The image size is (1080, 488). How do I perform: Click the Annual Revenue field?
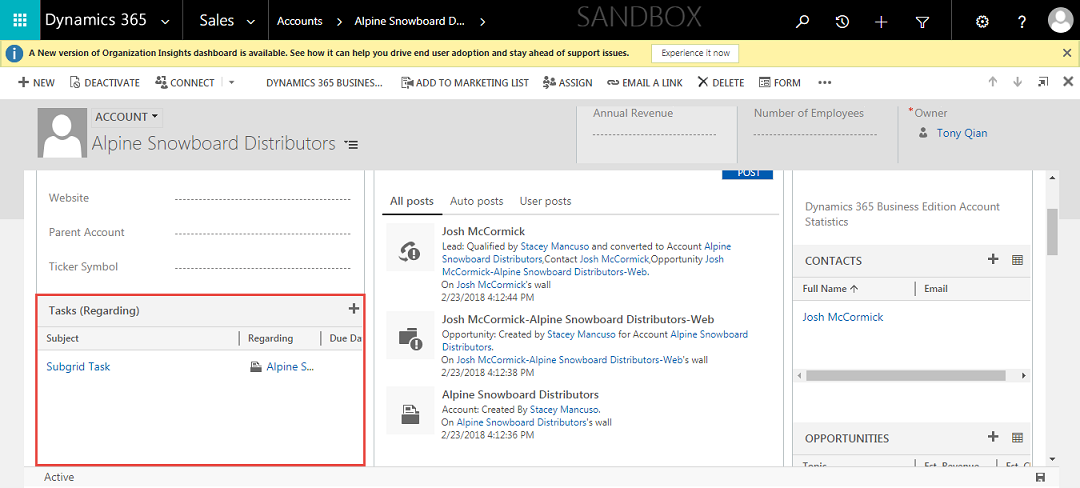(x=654, y=134)
